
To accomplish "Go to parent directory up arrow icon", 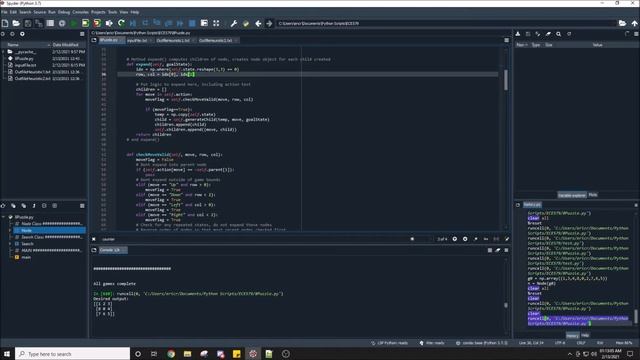I will 634,23.
